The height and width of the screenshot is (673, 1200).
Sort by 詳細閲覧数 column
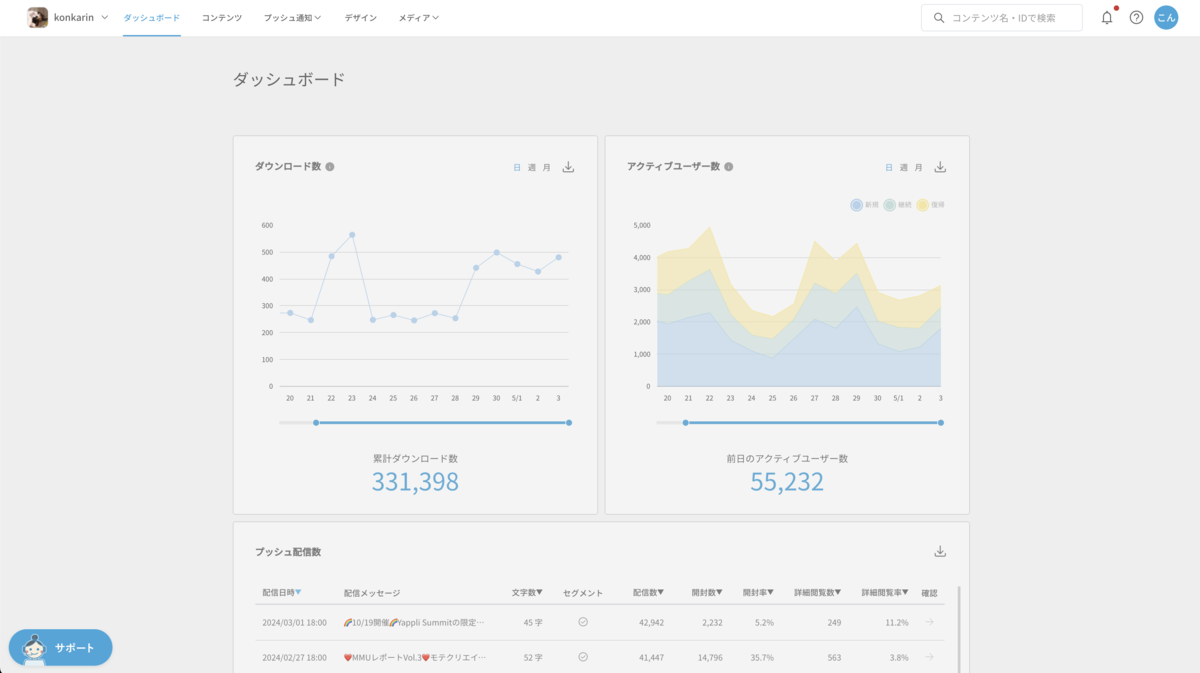tap(817, 593)
